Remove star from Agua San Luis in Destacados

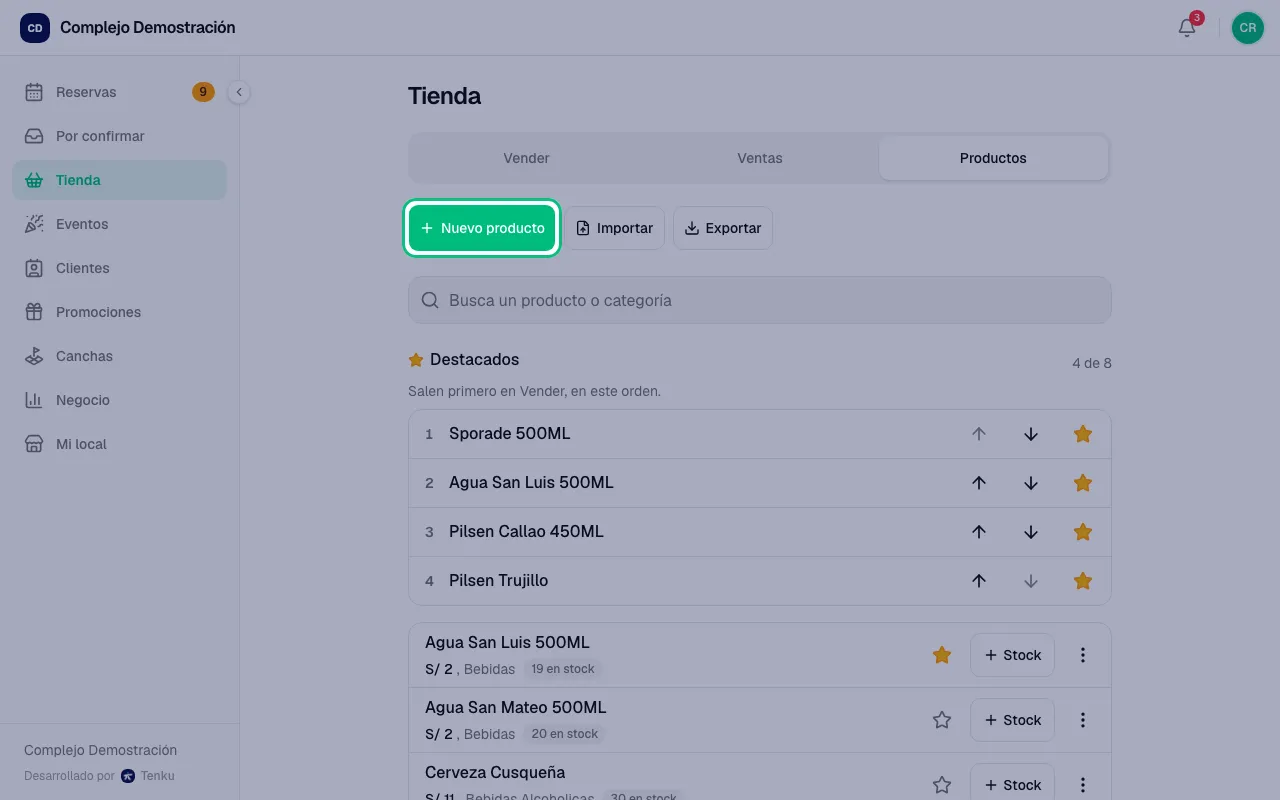pyautogui.click(x=1083, y=483)
